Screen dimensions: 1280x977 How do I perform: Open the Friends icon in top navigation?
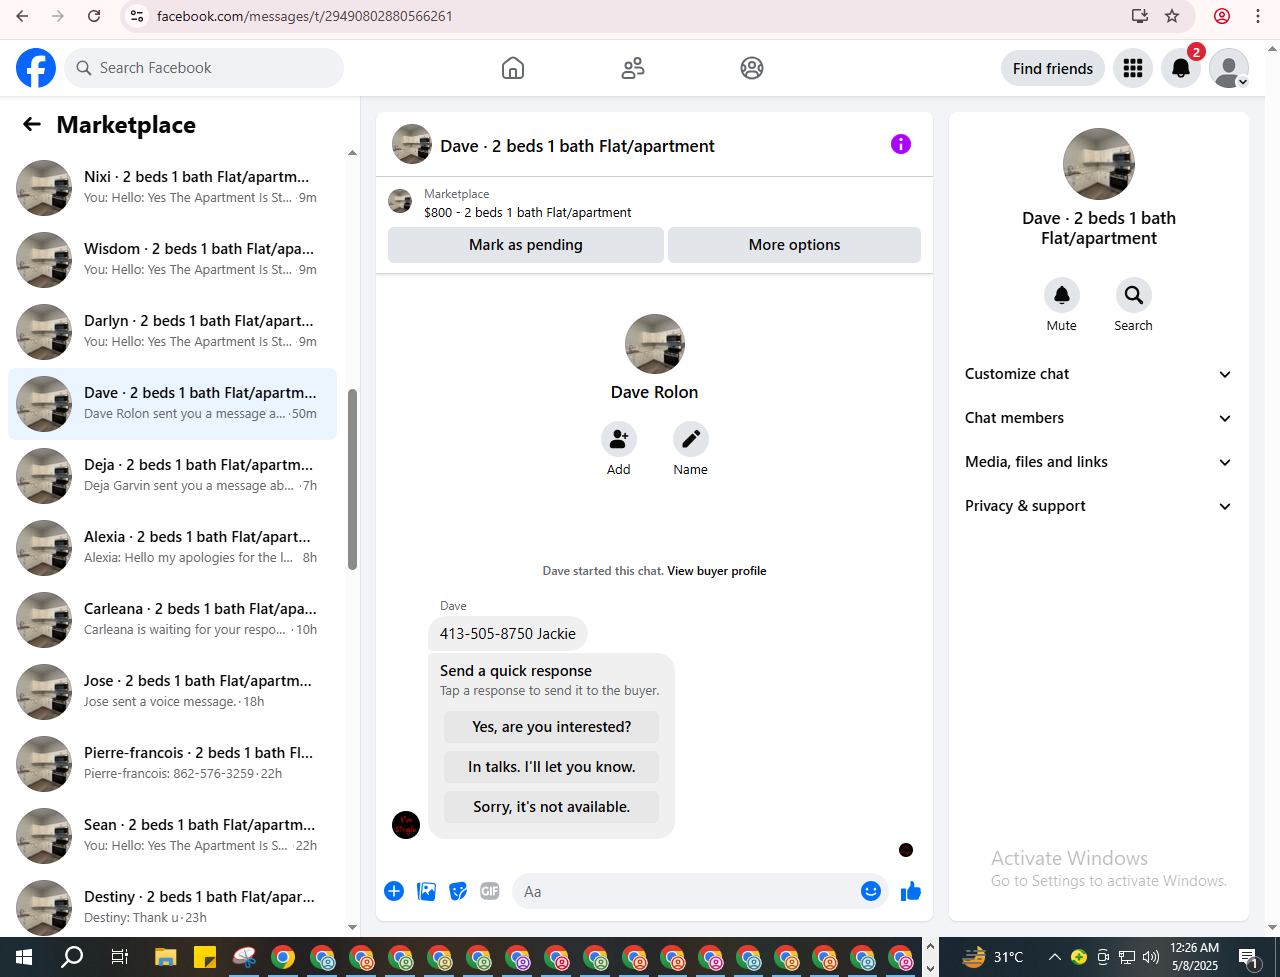click(633, 68)
